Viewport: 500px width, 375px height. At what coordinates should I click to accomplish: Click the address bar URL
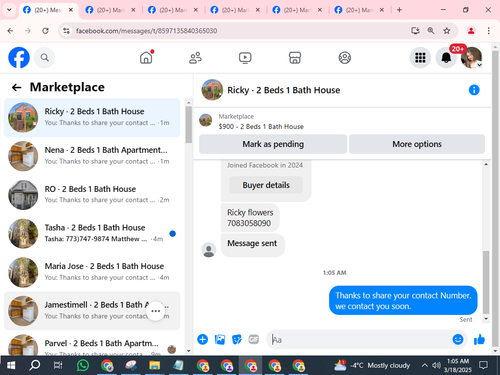click(x=146, y=31)
